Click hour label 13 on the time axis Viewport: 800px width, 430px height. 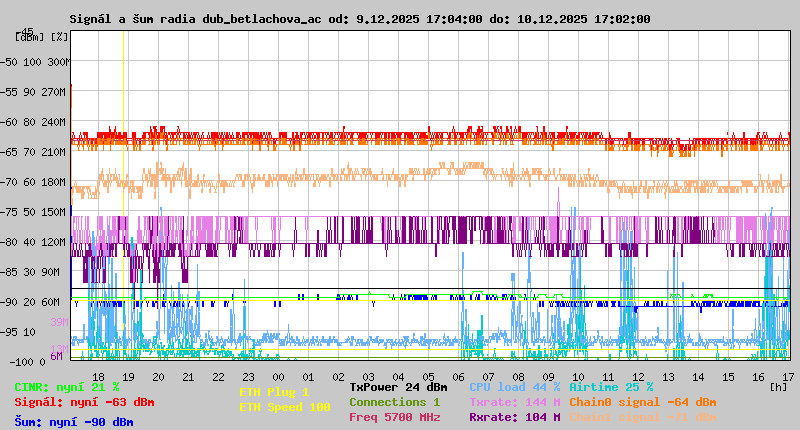(668, 377)
